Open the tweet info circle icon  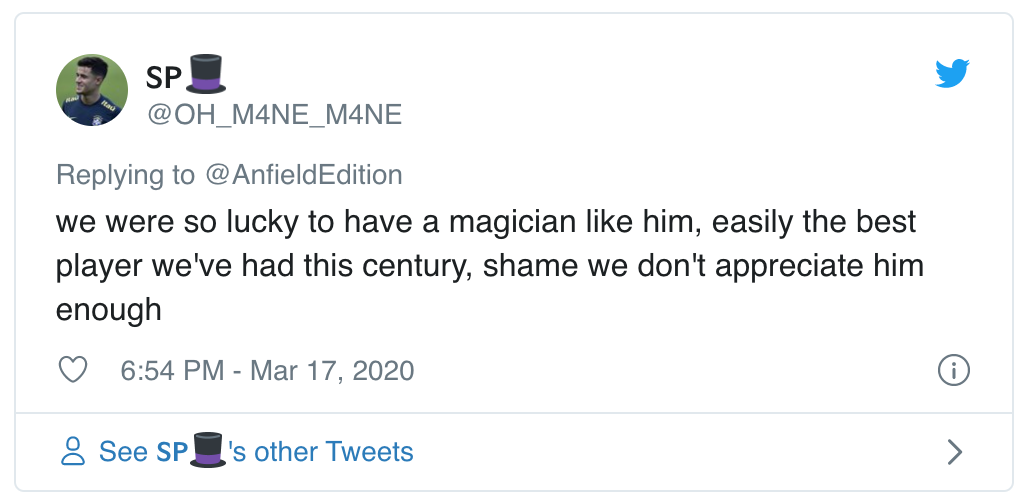(x=954, y=371)
